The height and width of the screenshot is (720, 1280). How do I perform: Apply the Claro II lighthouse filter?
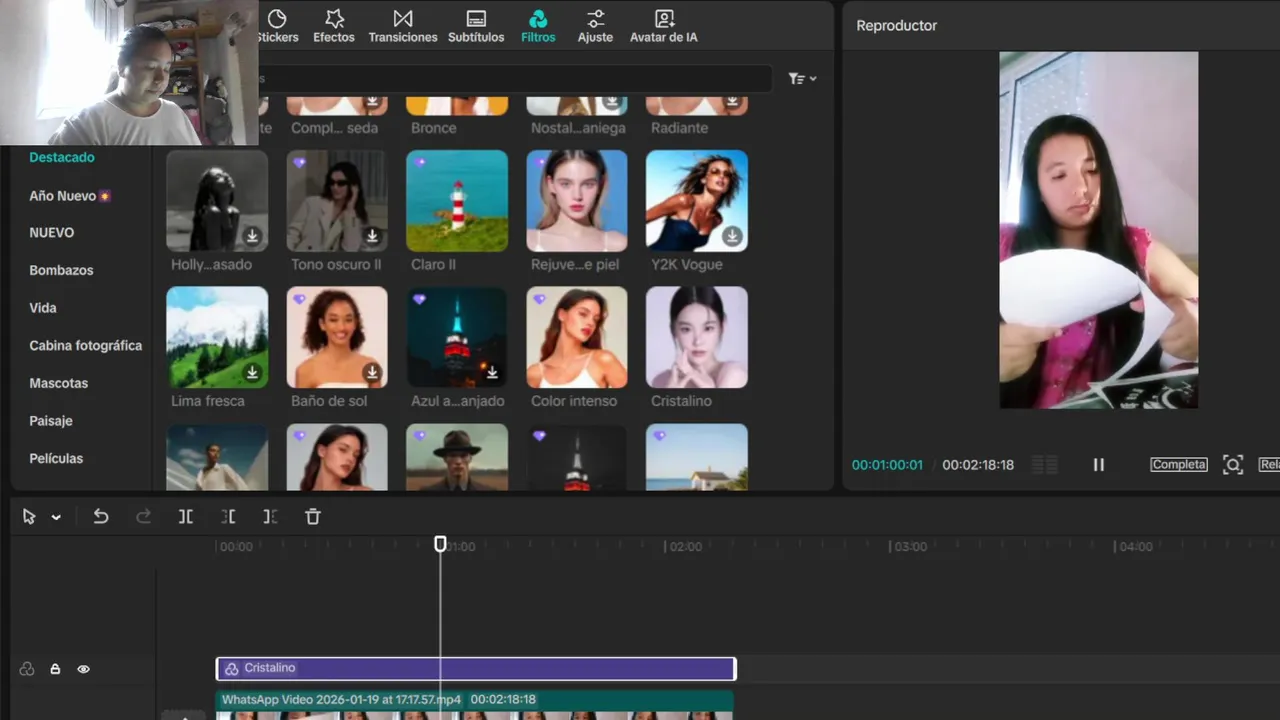coord(457,201)
